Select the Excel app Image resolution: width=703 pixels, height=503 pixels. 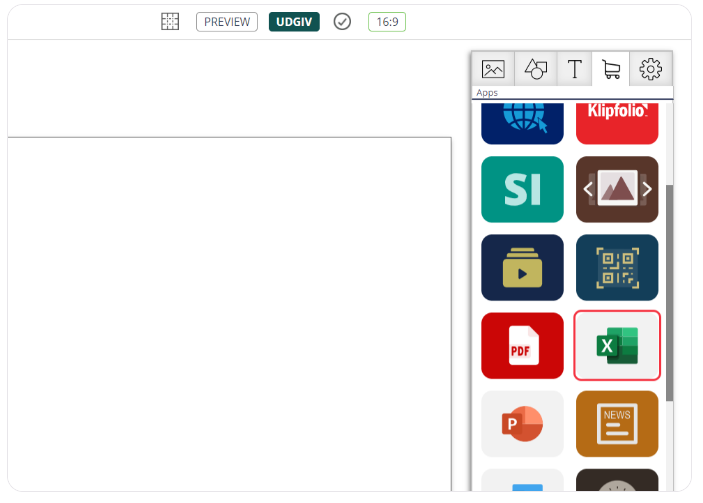(617, 346)
